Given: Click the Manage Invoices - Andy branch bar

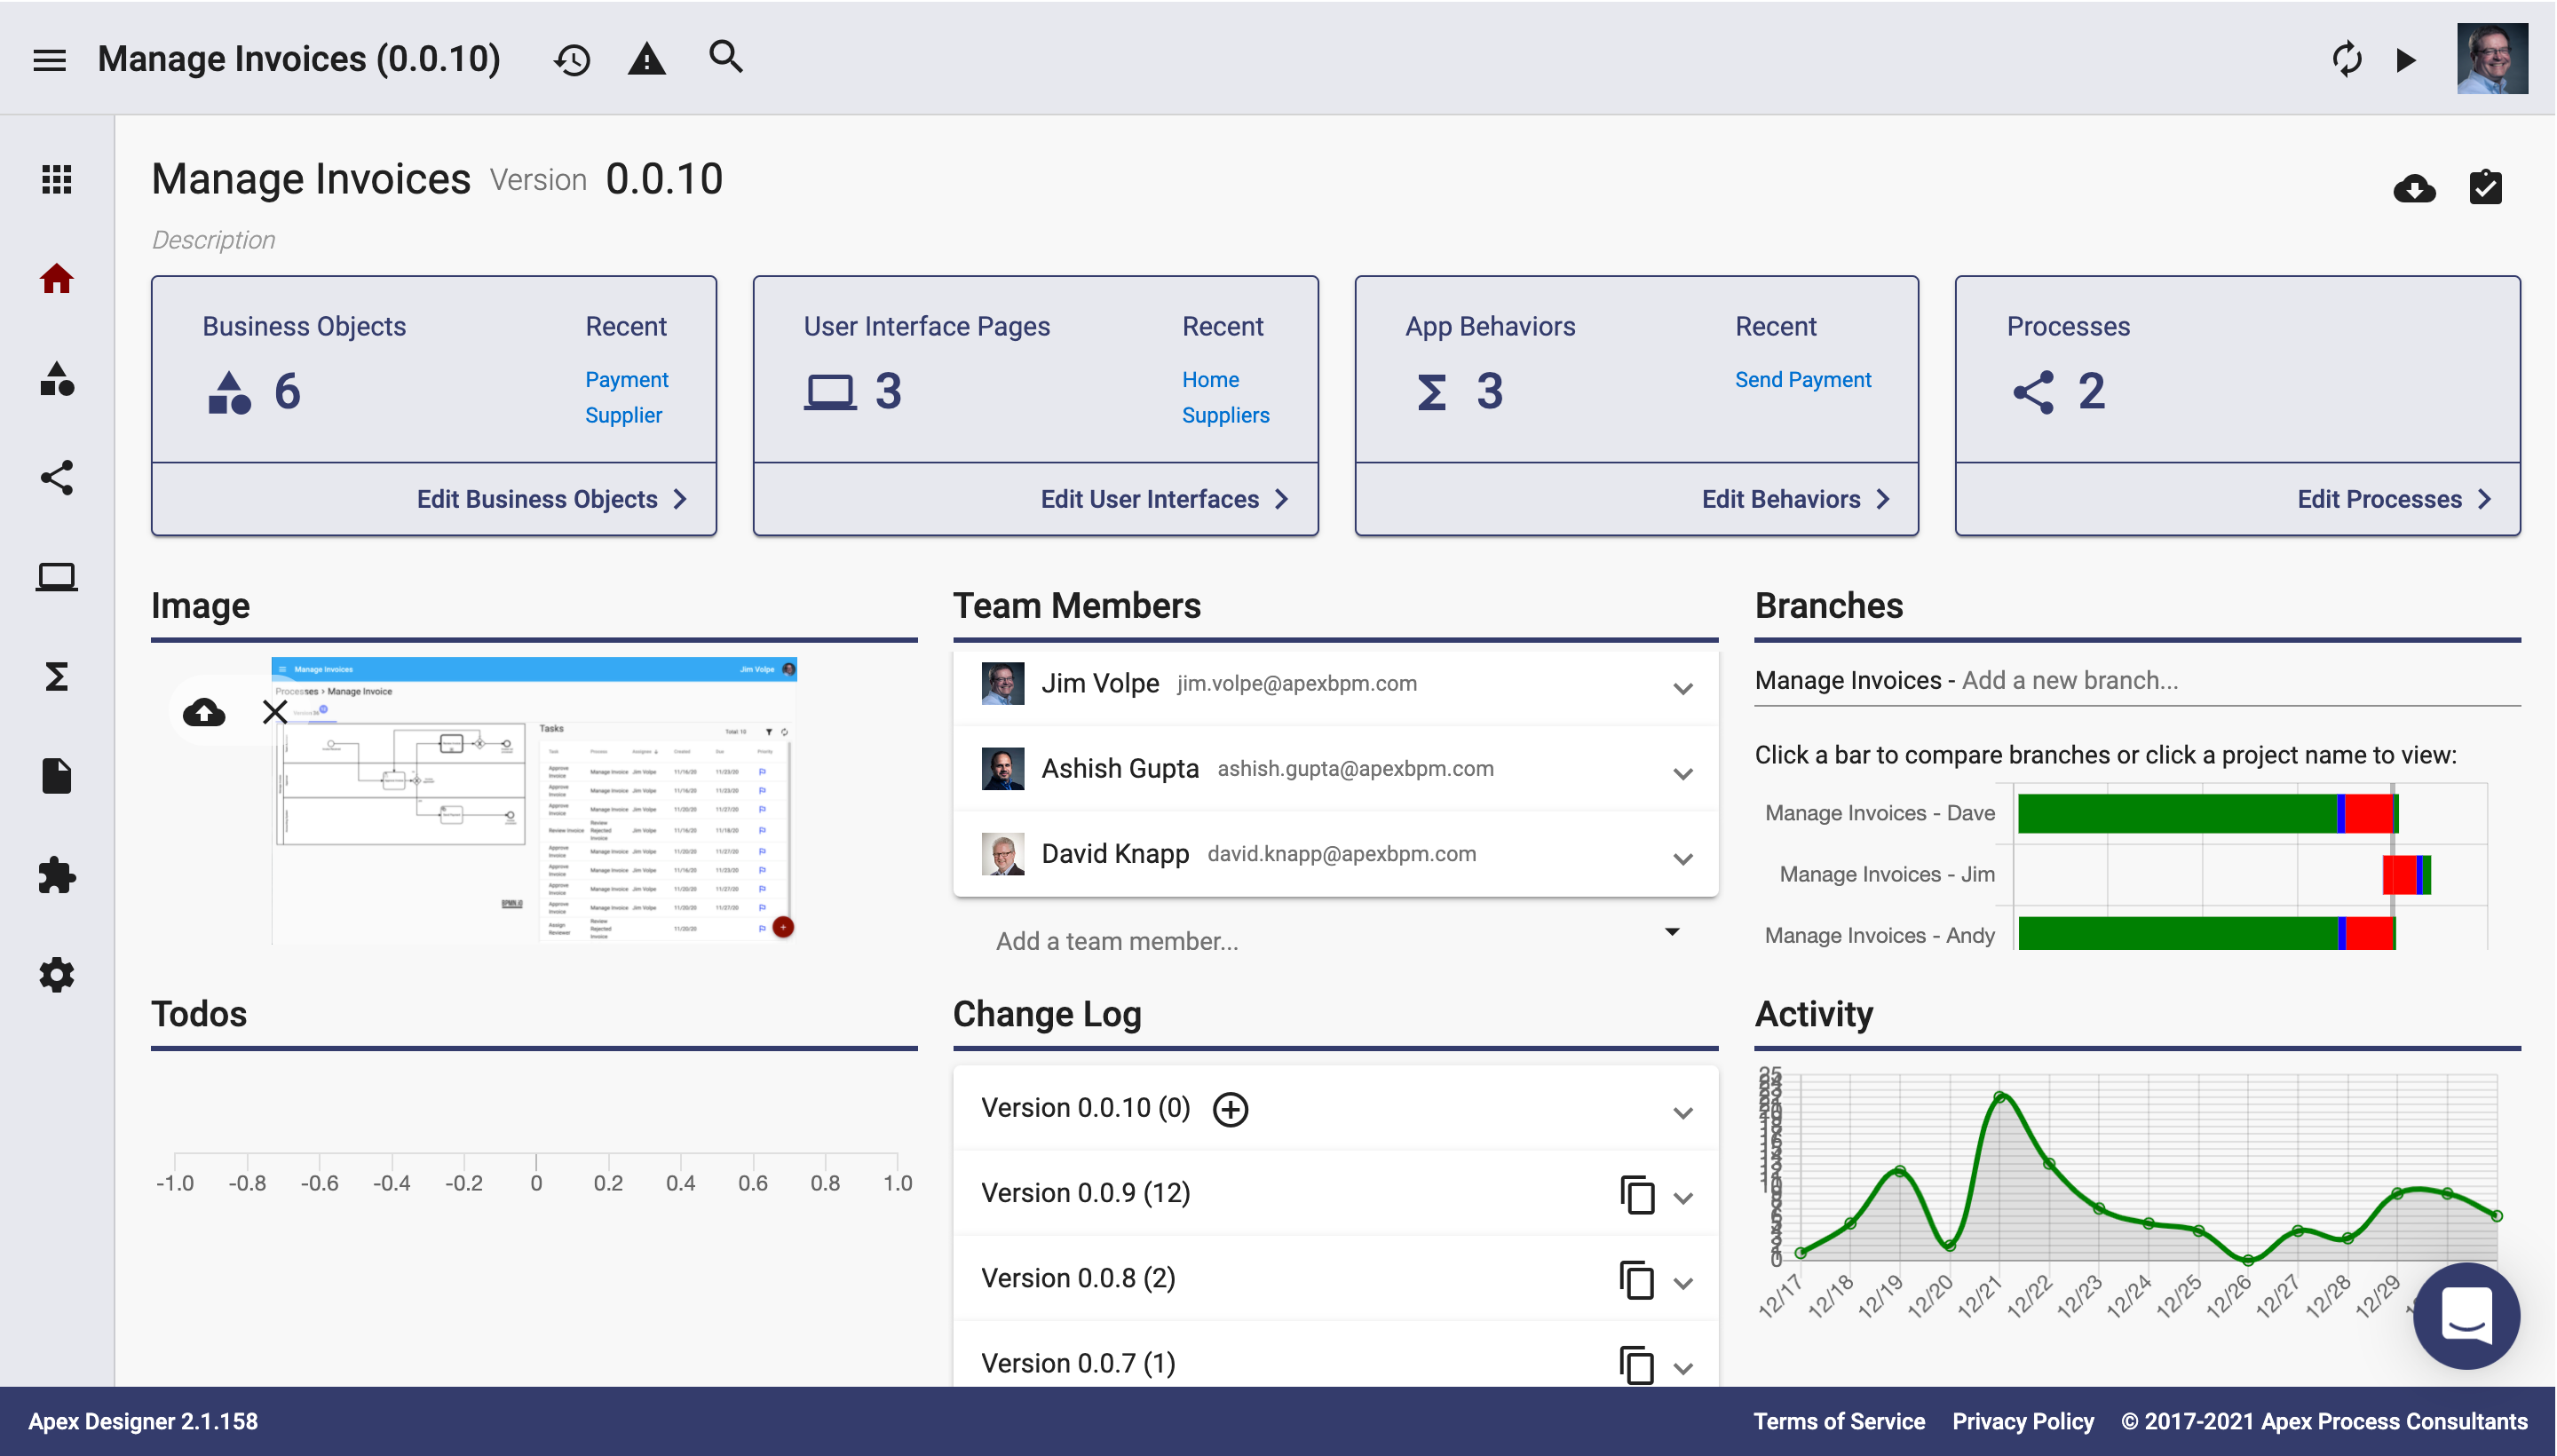Looking at the screenshot, I should click(x=2205, y=934).
